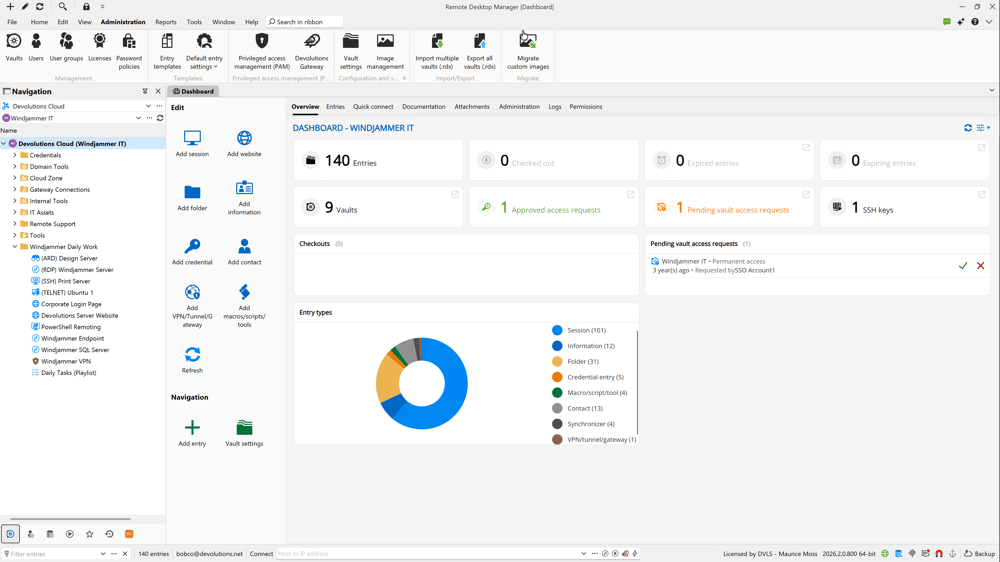Open User groups in ribbon
1000x562 pixels.
tap(66, 48)
